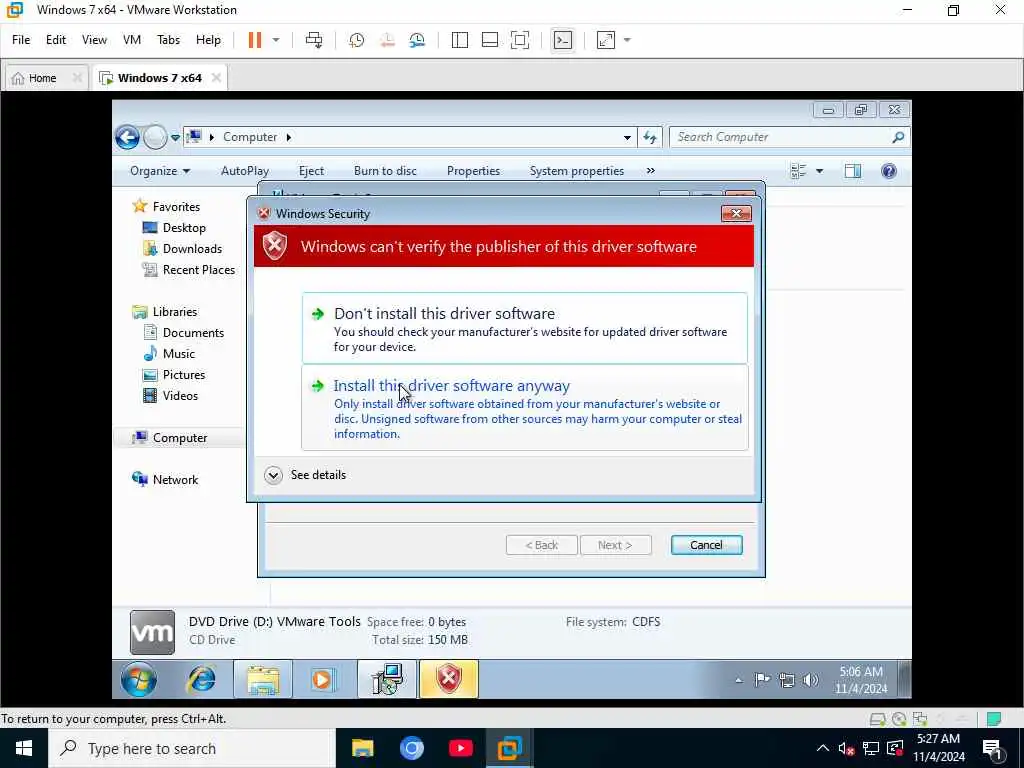Select Libraries in navigation pane
Image resolution: width=1024 pixels, height=768 pixels.
pyautogui.click(x=165, y=312)
